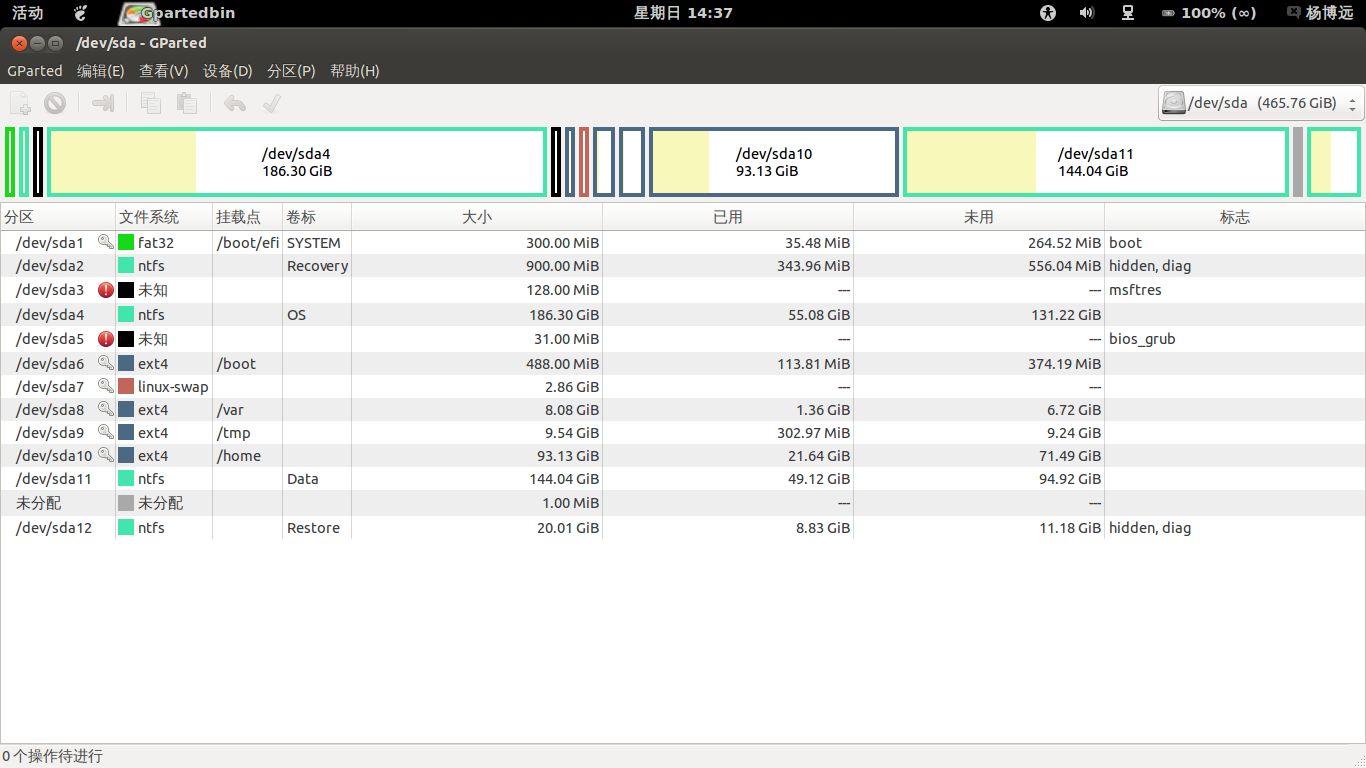
Task: Click the Copy partition toolbar icon
Action: pyautogui.click(x=151, y=102)
